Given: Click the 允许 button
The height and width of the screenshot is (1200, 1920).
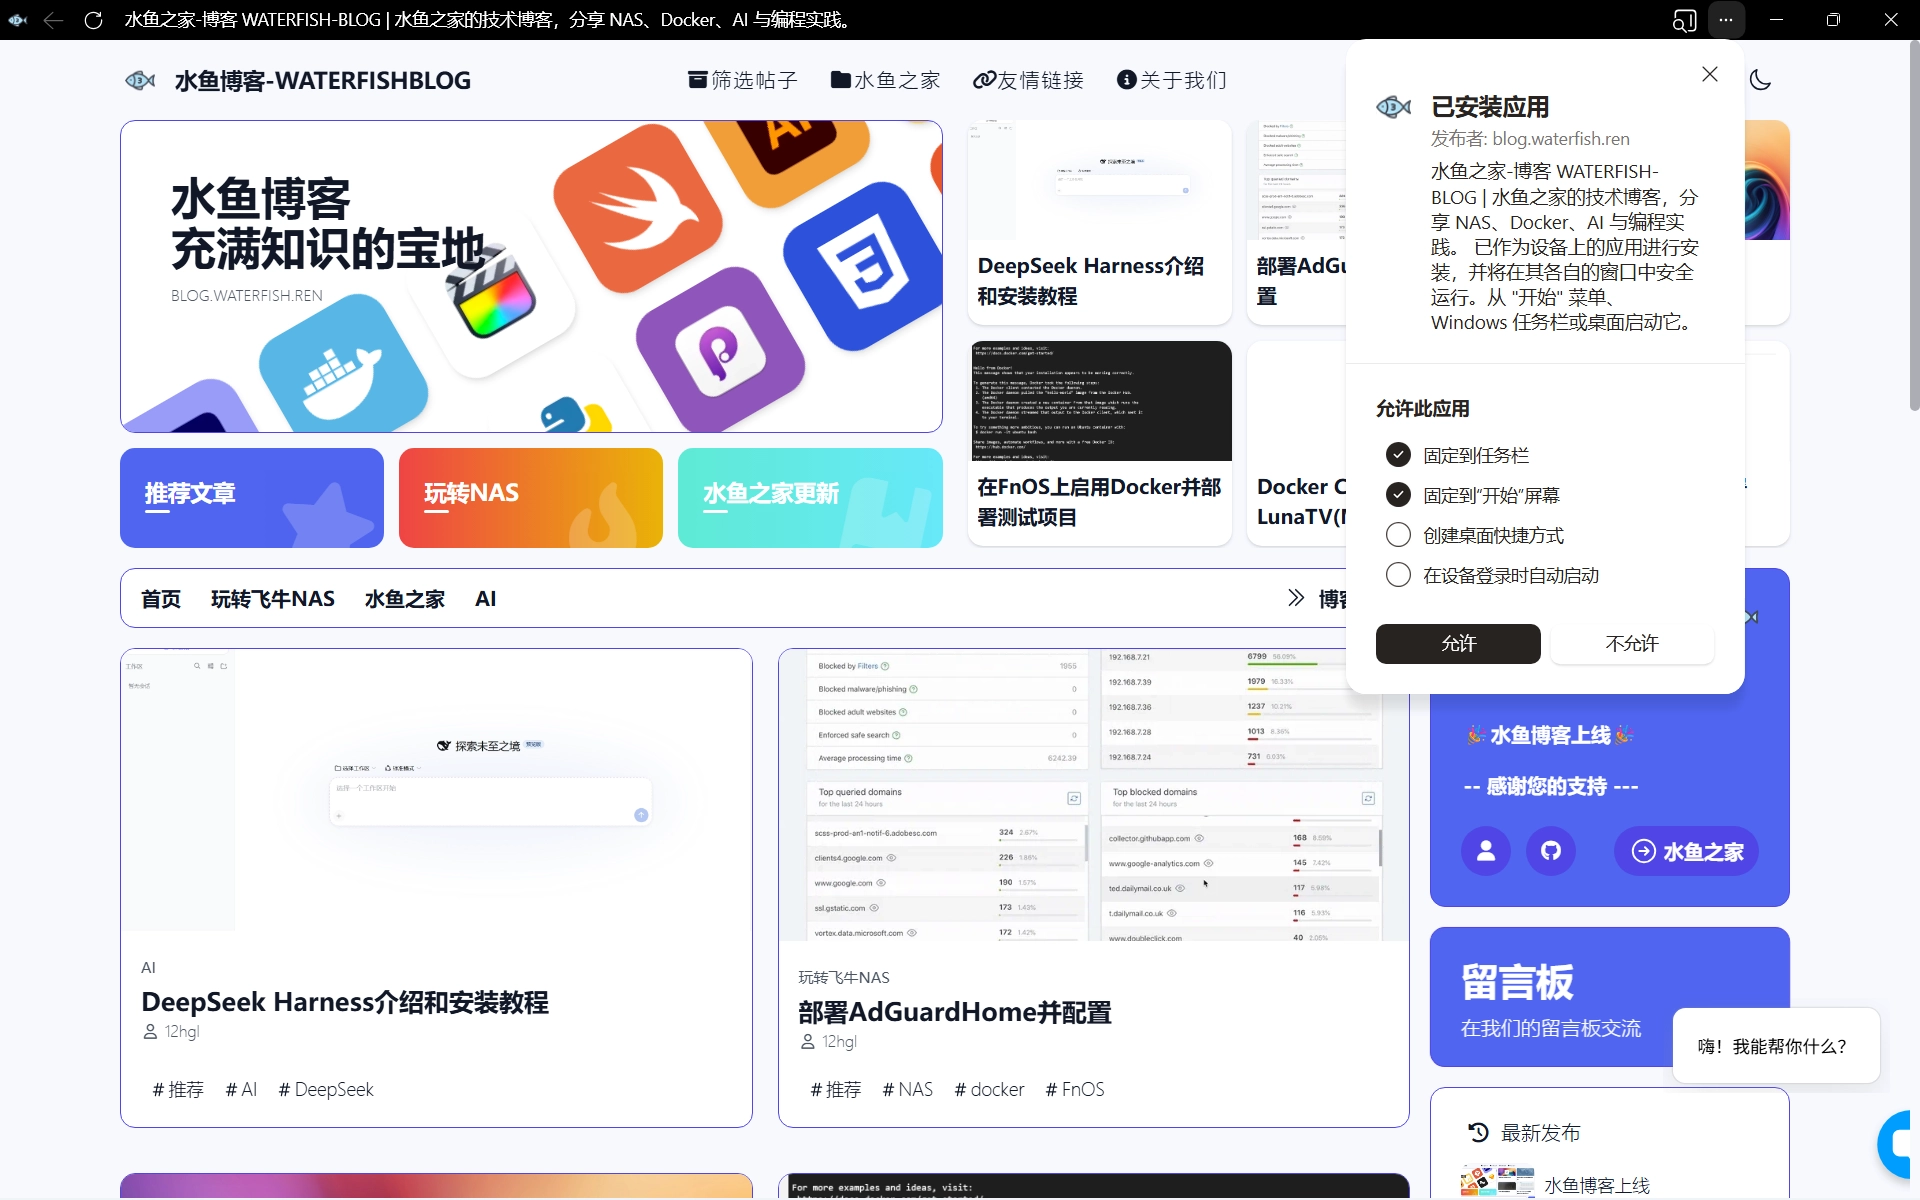Looking at the screenshot, I should point(1458,644).
